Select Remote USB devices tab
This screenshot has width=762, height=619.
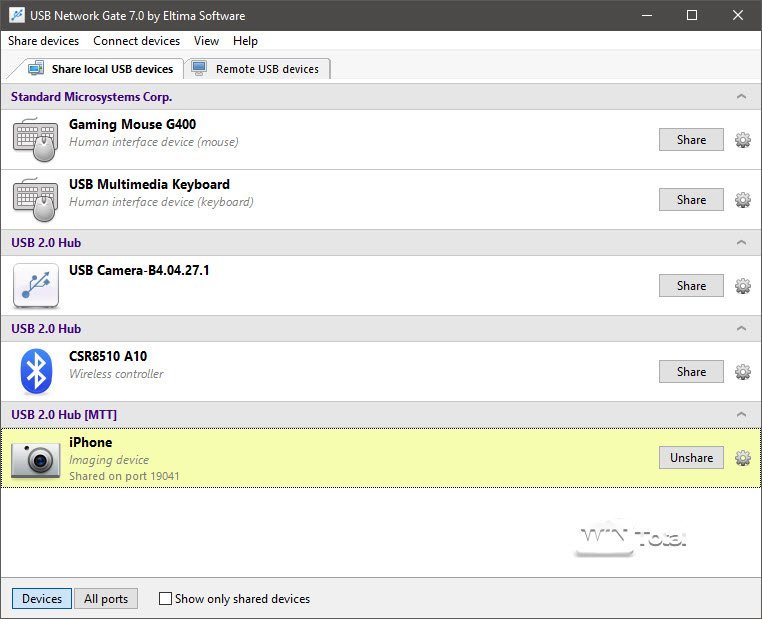pyautogui.click(x=256, y=69)
